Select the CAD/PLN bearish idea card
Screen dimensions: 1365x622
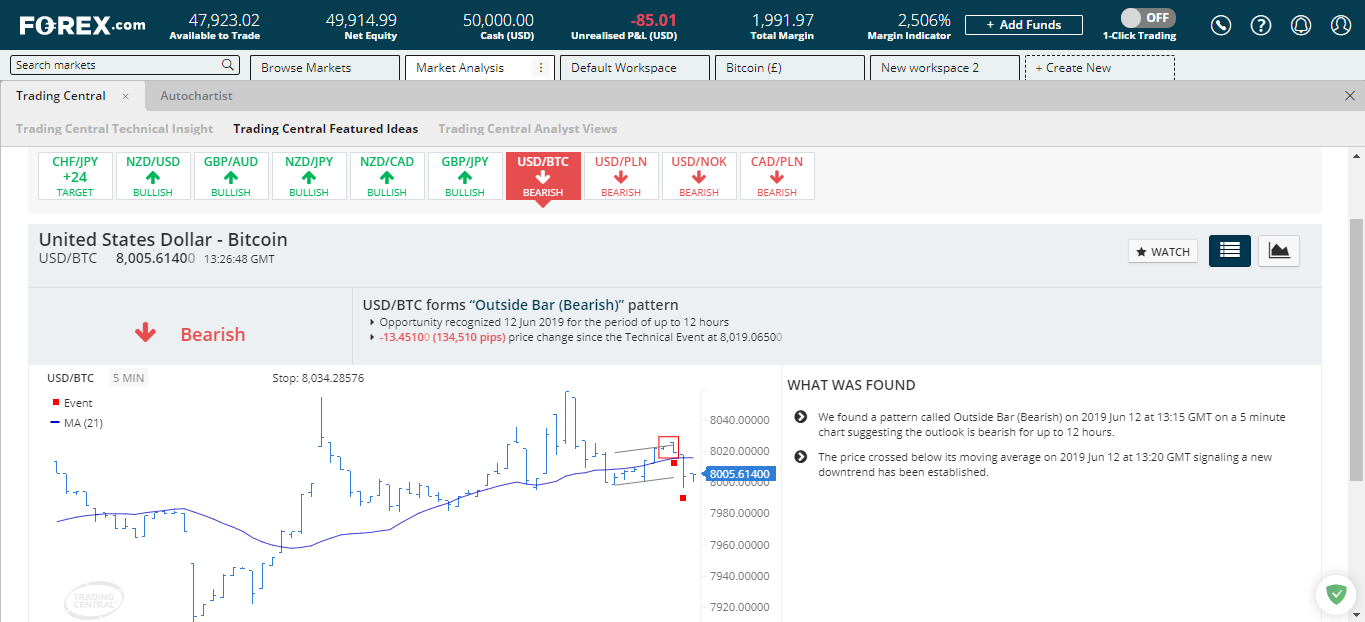pos(777,176)
